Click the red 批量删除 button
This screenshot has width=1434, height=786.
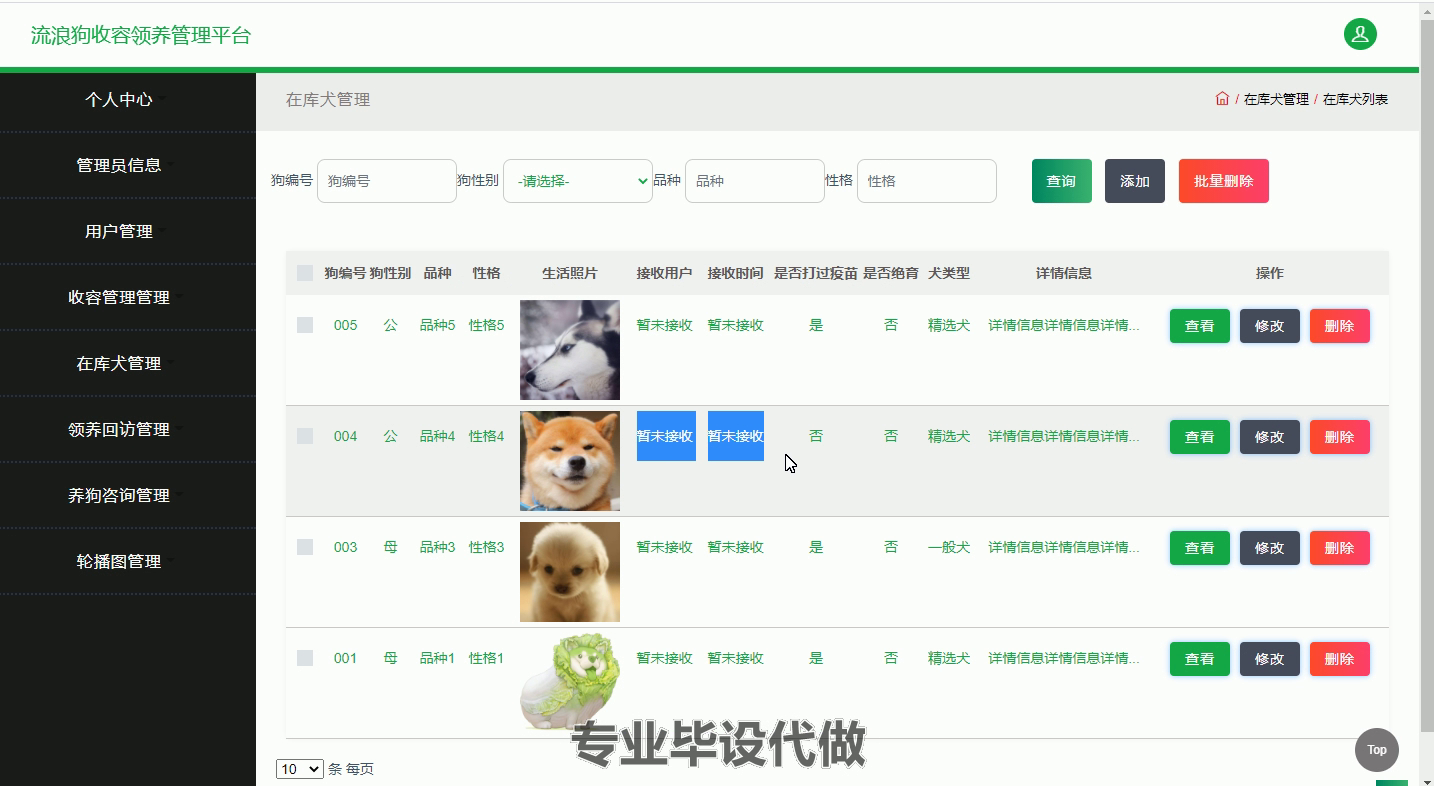tap(1224, 181)
